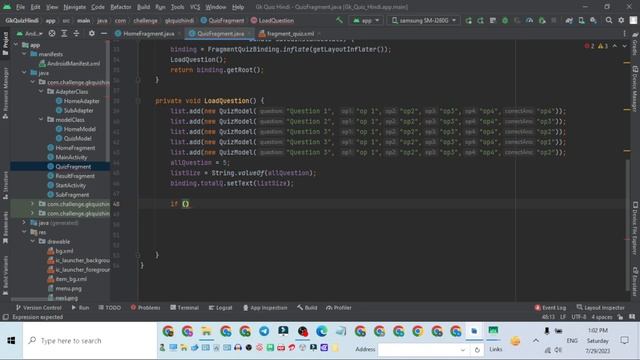Collapse the AdapterClass package
Image resolution: width=640 pixels, height=360 pixels.
click(x=41, y=91)
